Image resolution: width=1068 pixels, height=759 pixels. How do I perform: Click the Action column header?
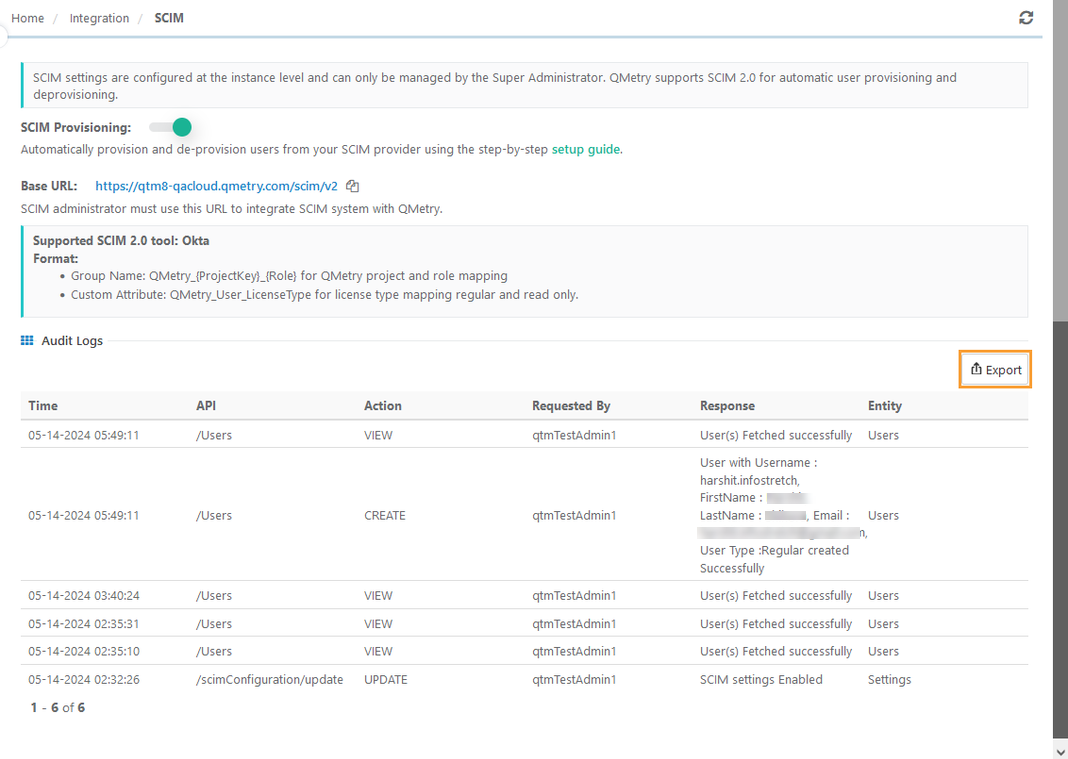382,405
